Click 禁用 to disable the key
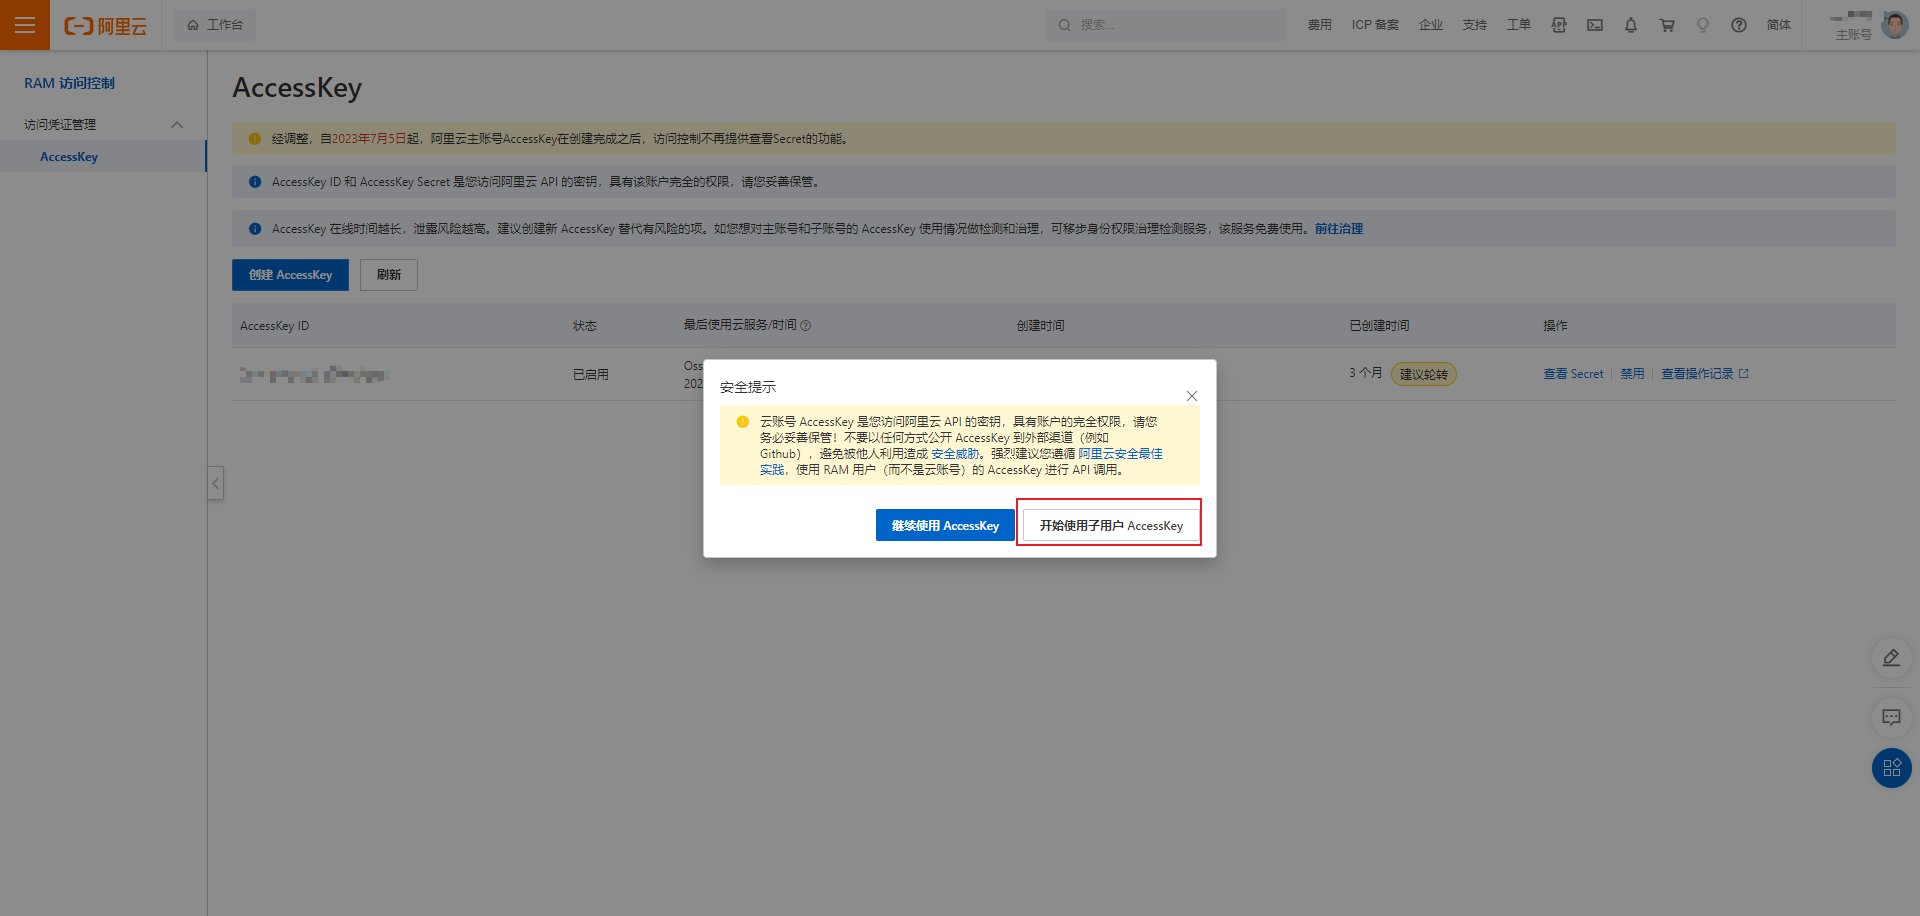Screen dimensions: 1920x916 click(x=1632, y=374)
